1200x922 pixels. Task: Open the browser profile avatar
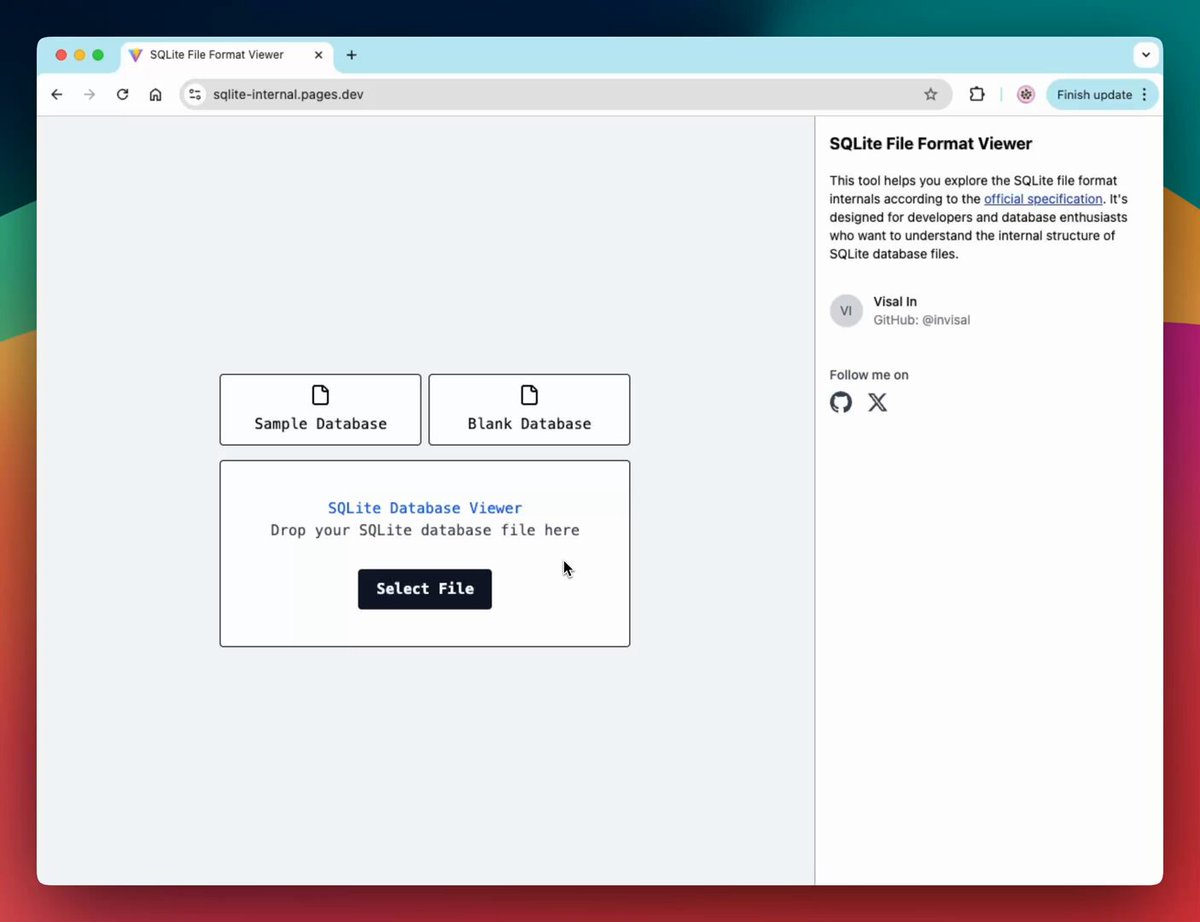(1025, 95)
